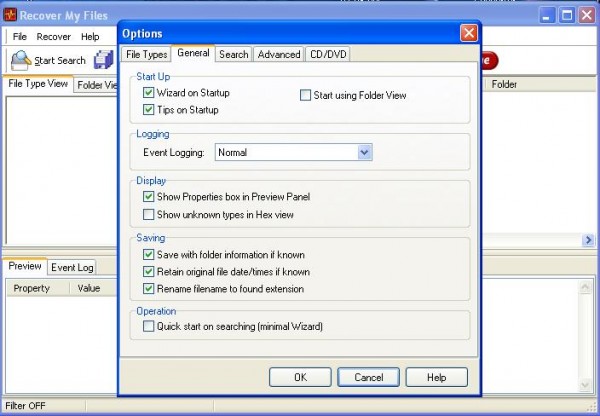Click the save disk toolbar icon

pyautogui.click(x=104, y=60)
